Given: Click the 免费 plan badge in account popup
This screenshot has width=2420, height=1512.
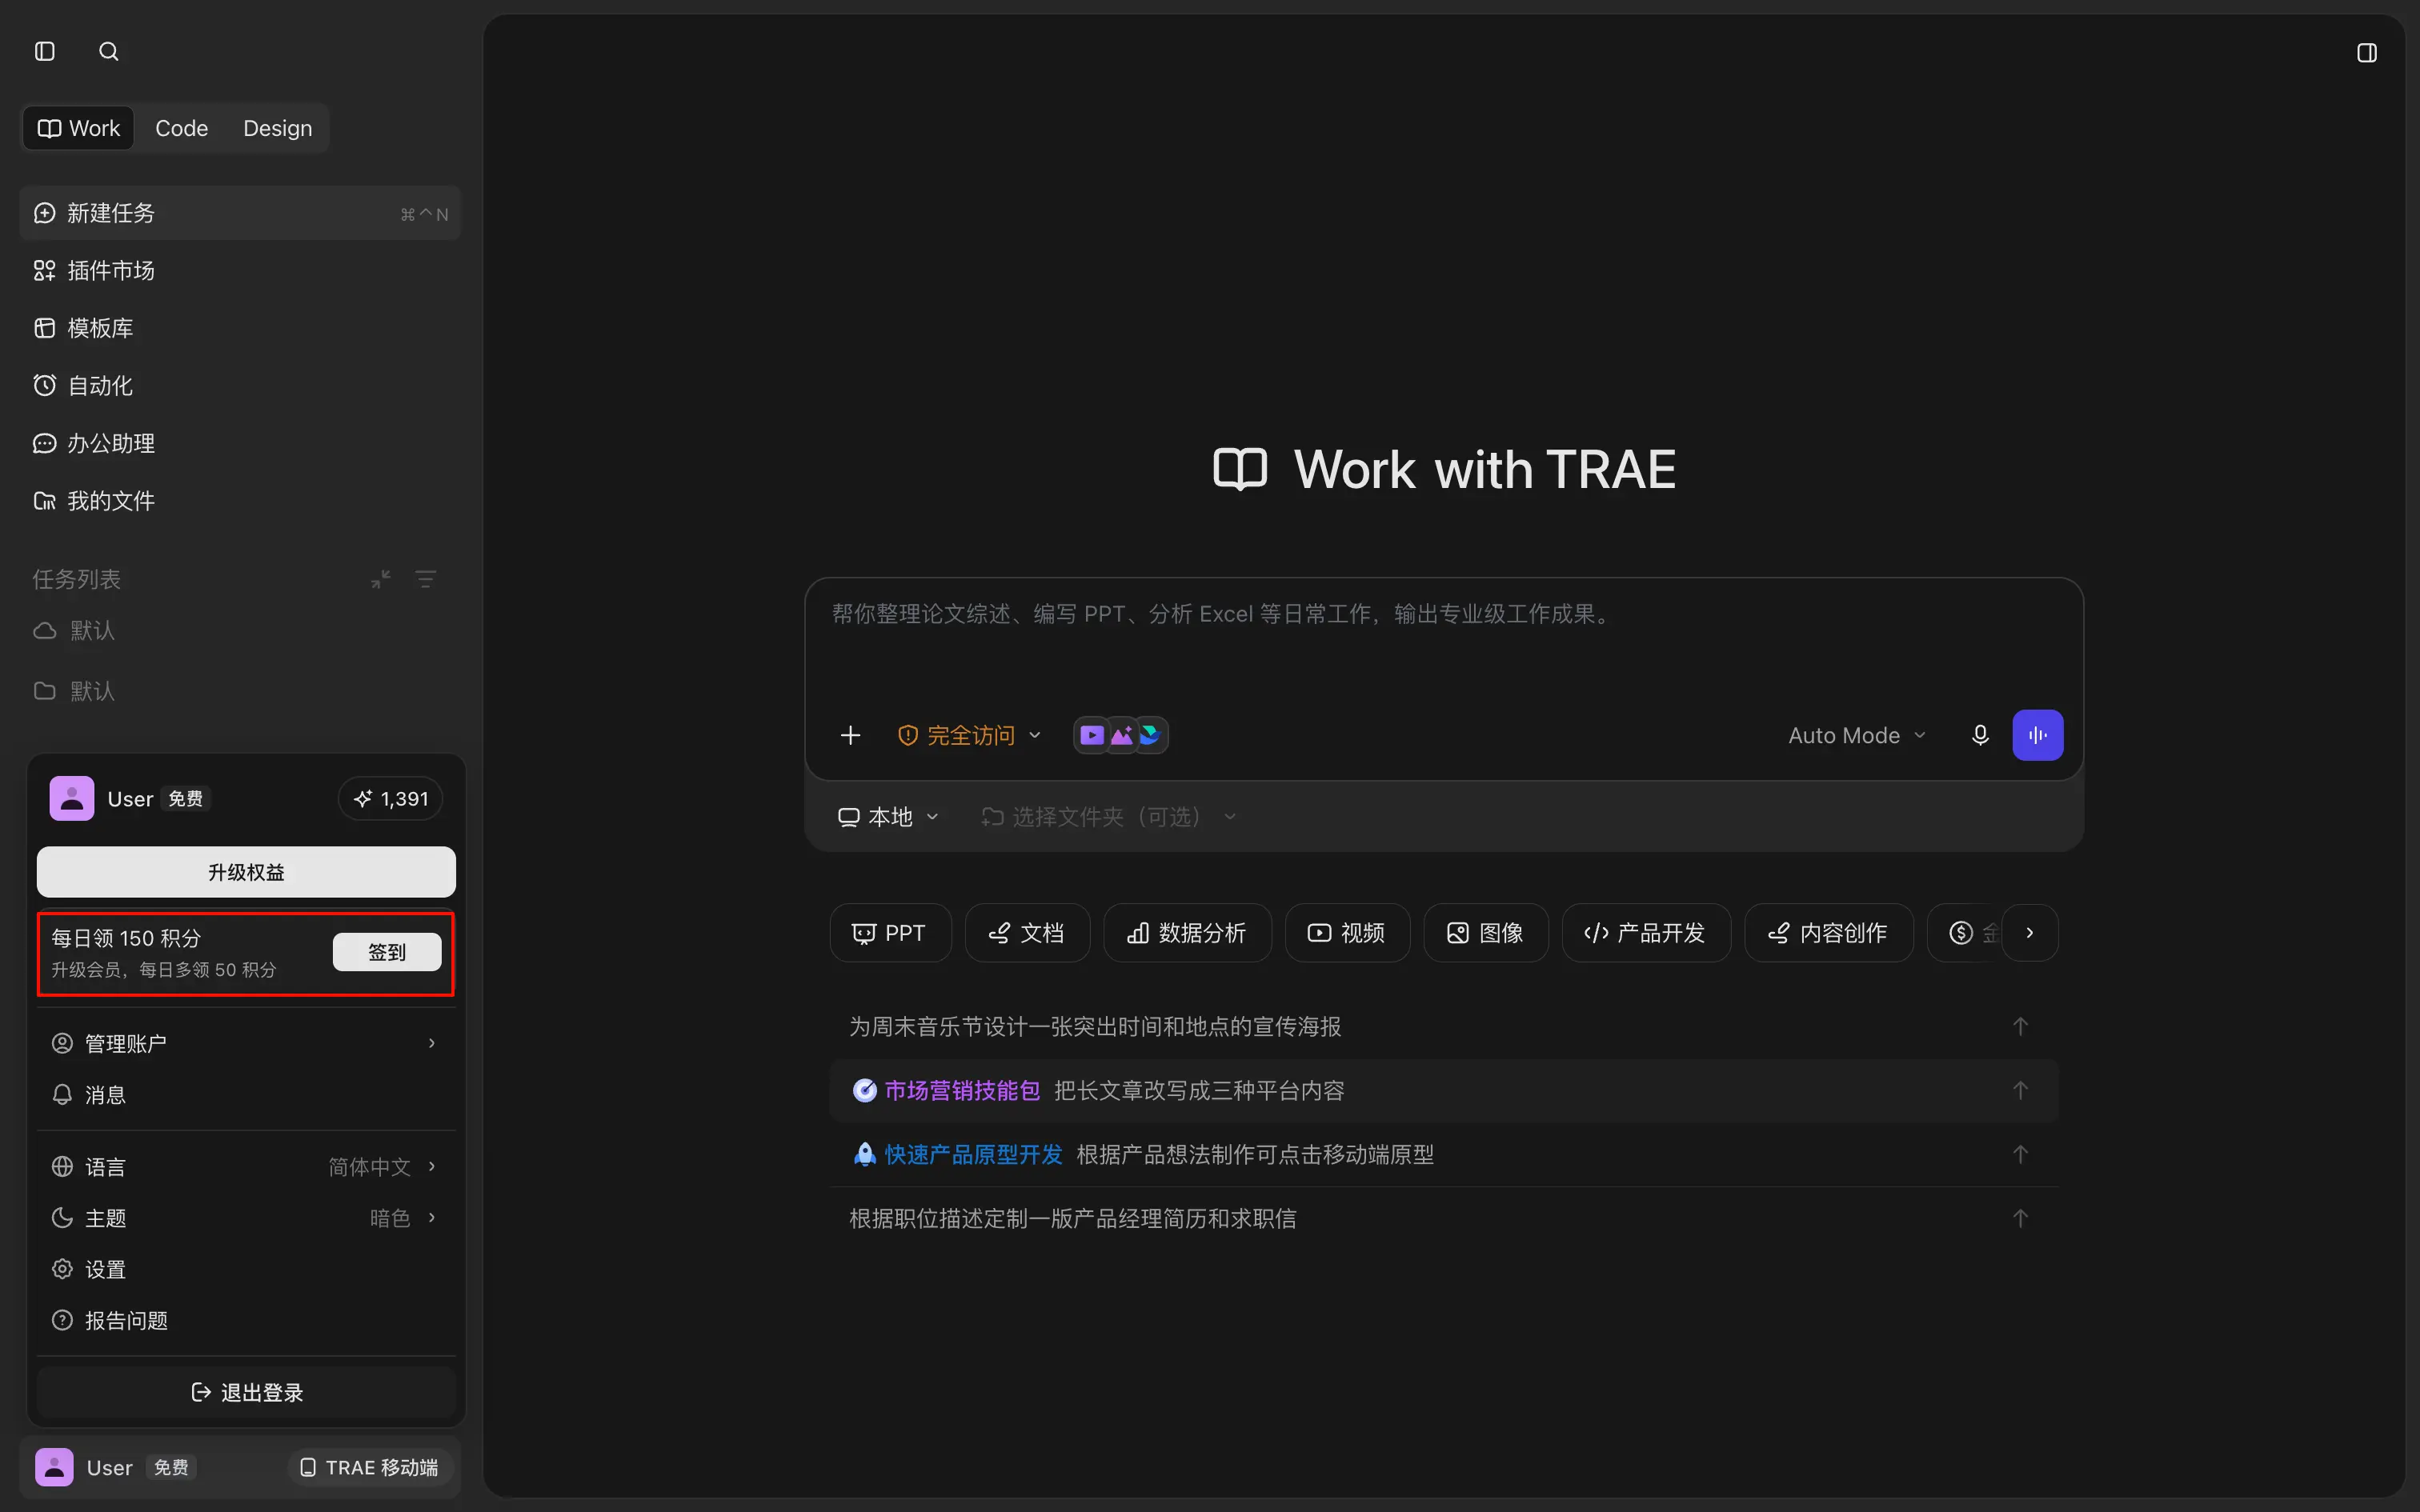Looking at the screenshot, I should coord(185,799).
